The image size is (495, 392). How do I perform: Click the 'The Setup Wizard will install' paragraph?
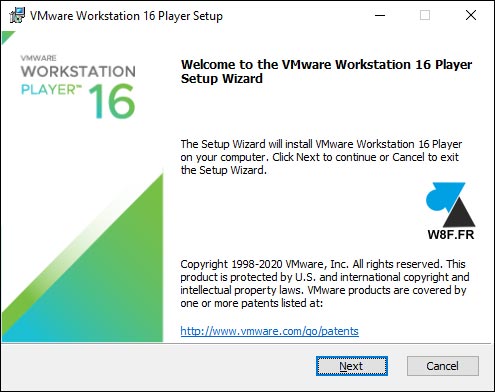(x=321, y=157)
